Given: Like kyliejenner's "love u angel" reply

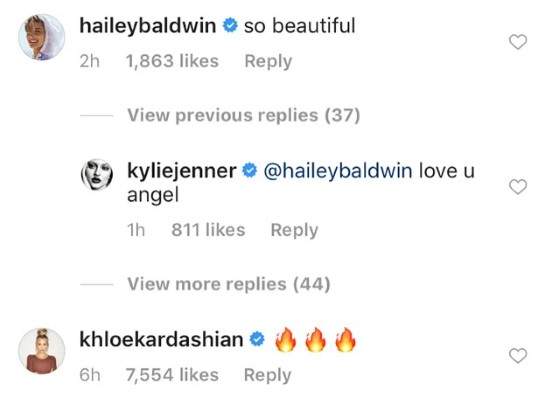Looking at the screenshot, I should click(x=518, y=187).
